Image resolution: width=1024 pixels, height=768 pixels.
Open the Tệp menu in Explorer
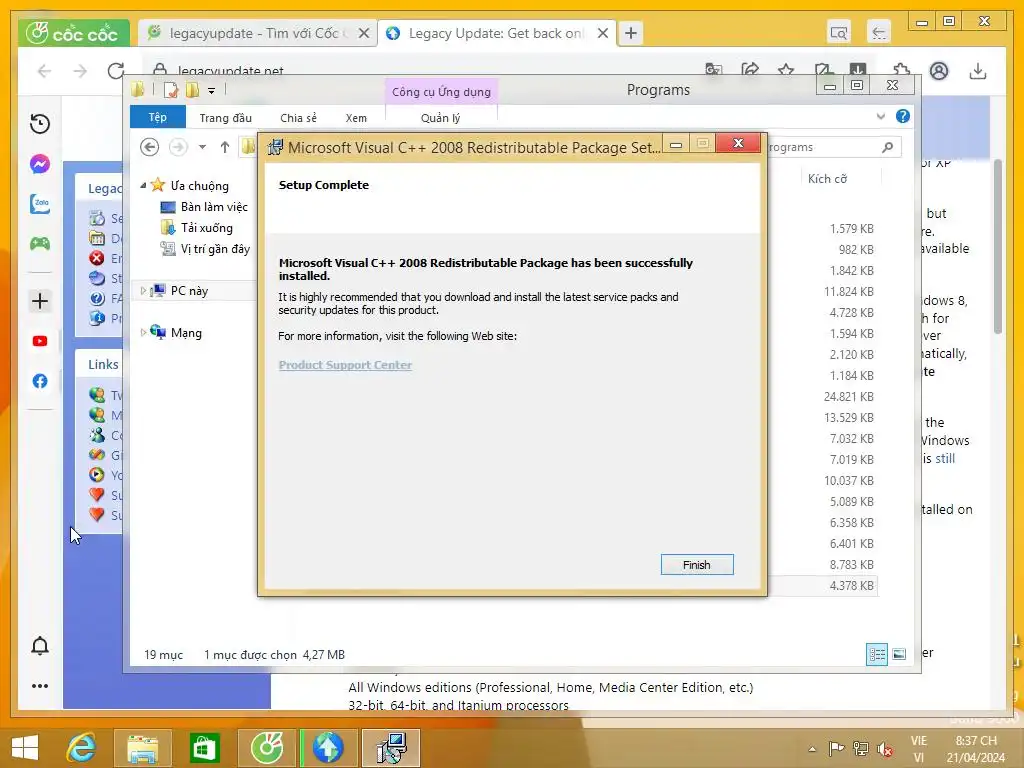click(x=157, y=117)
